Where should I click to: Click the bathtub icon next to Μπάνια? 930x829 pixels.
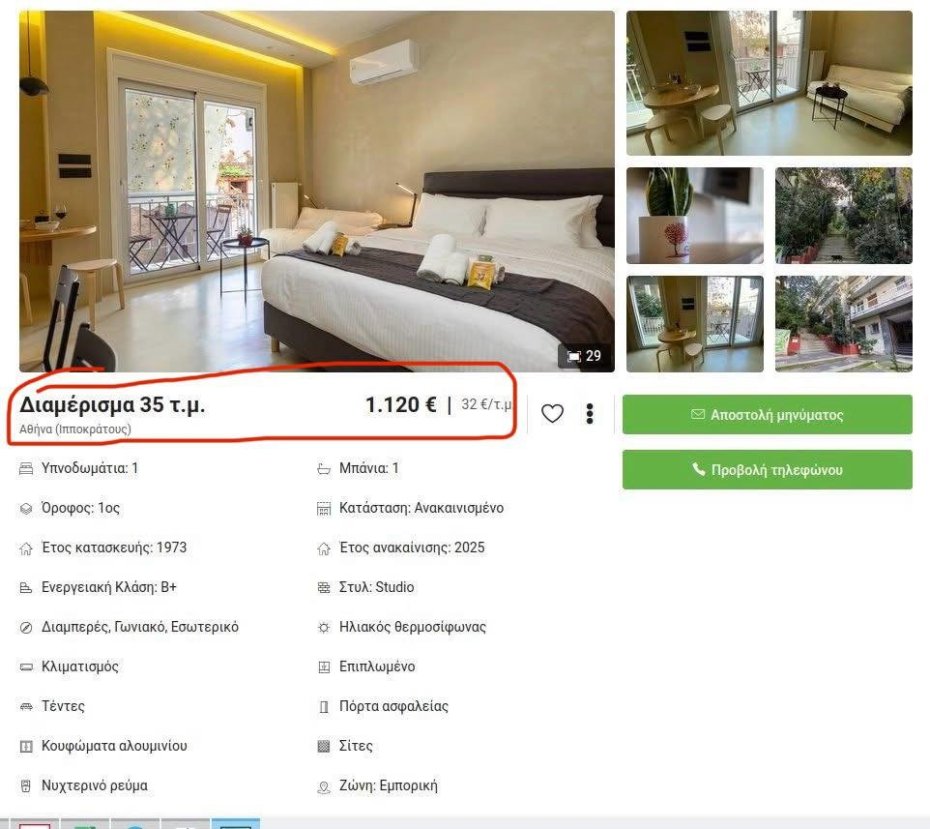[x=324, y=470]
